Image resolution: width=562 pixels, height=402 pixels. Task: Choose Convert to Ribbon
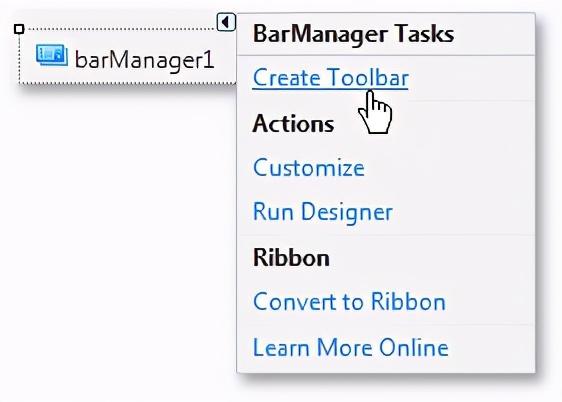tap(349, 302)
